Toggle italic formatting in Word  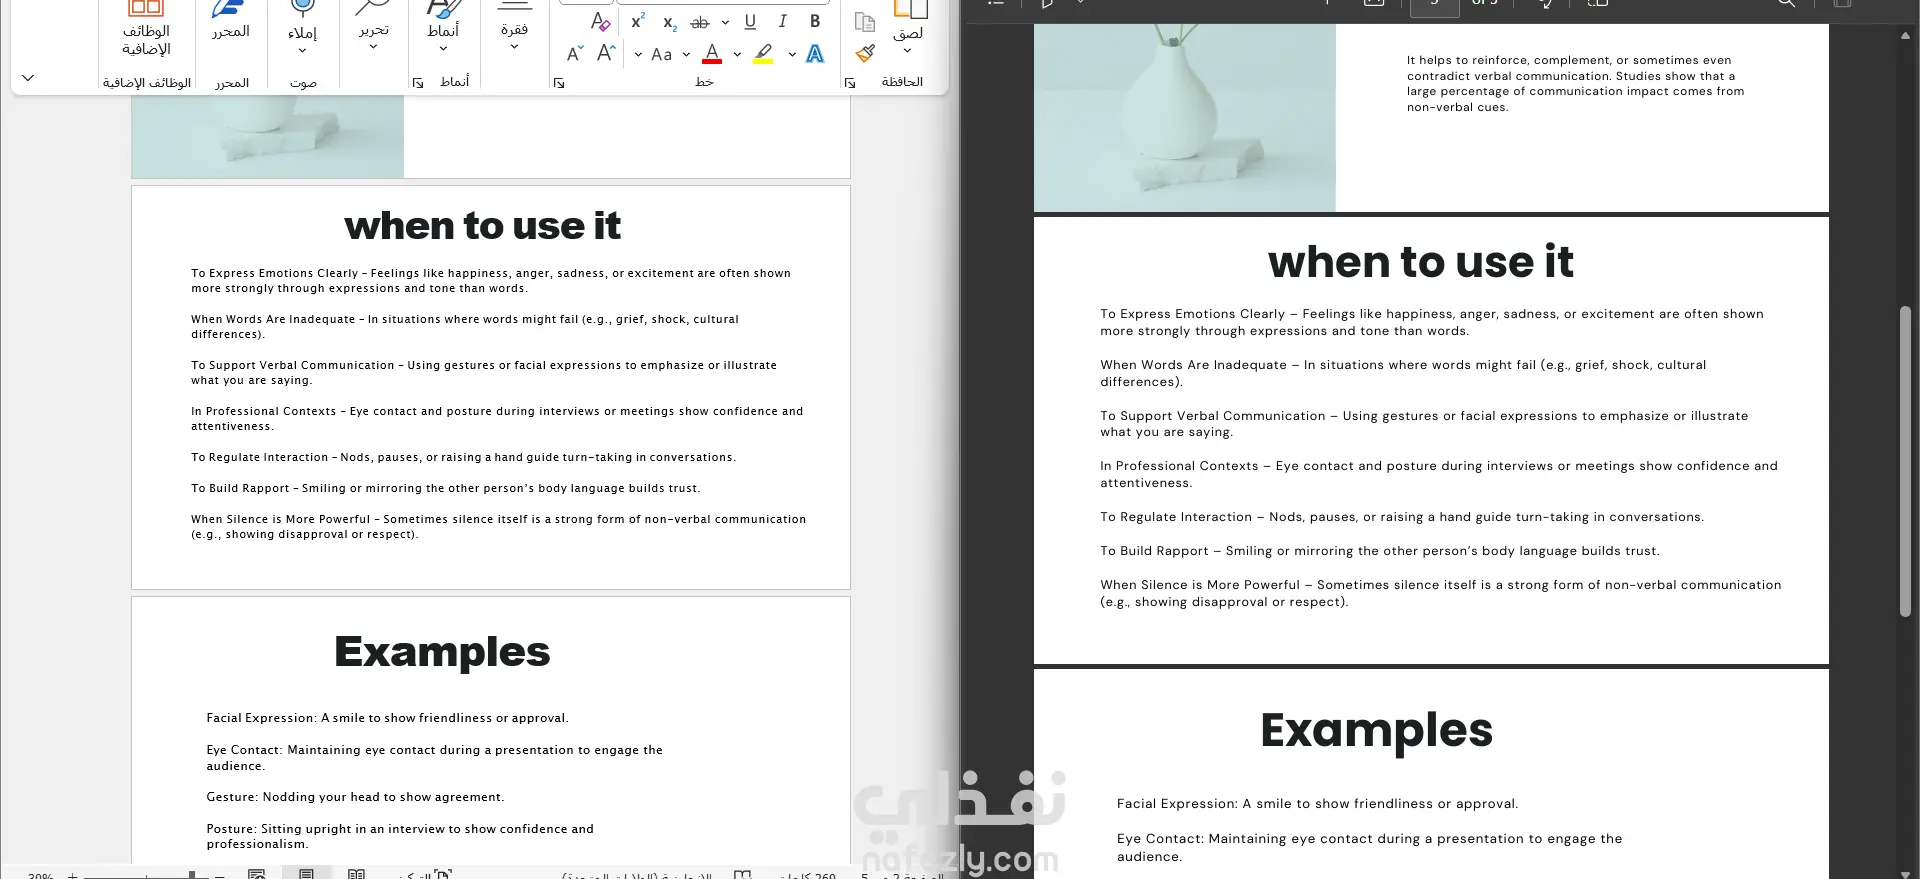coord(782,21)
